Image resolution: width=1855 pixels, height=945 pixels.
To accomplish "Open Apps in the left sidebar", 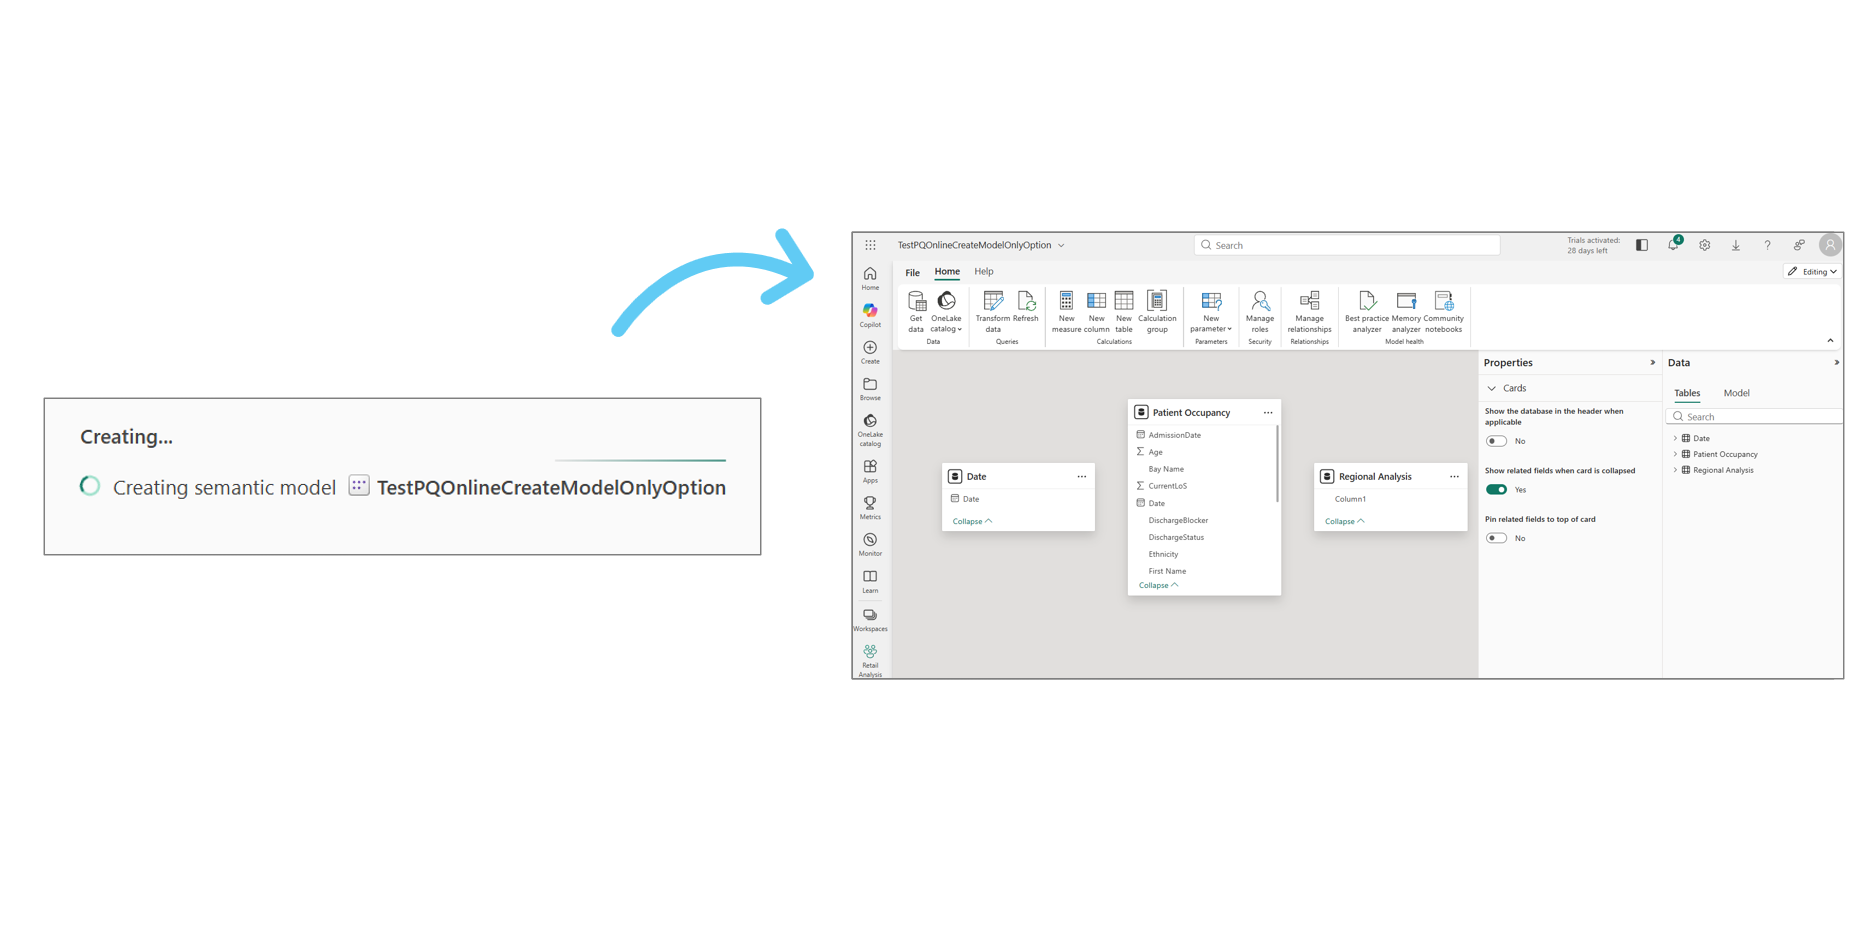I will pos(870,472).
